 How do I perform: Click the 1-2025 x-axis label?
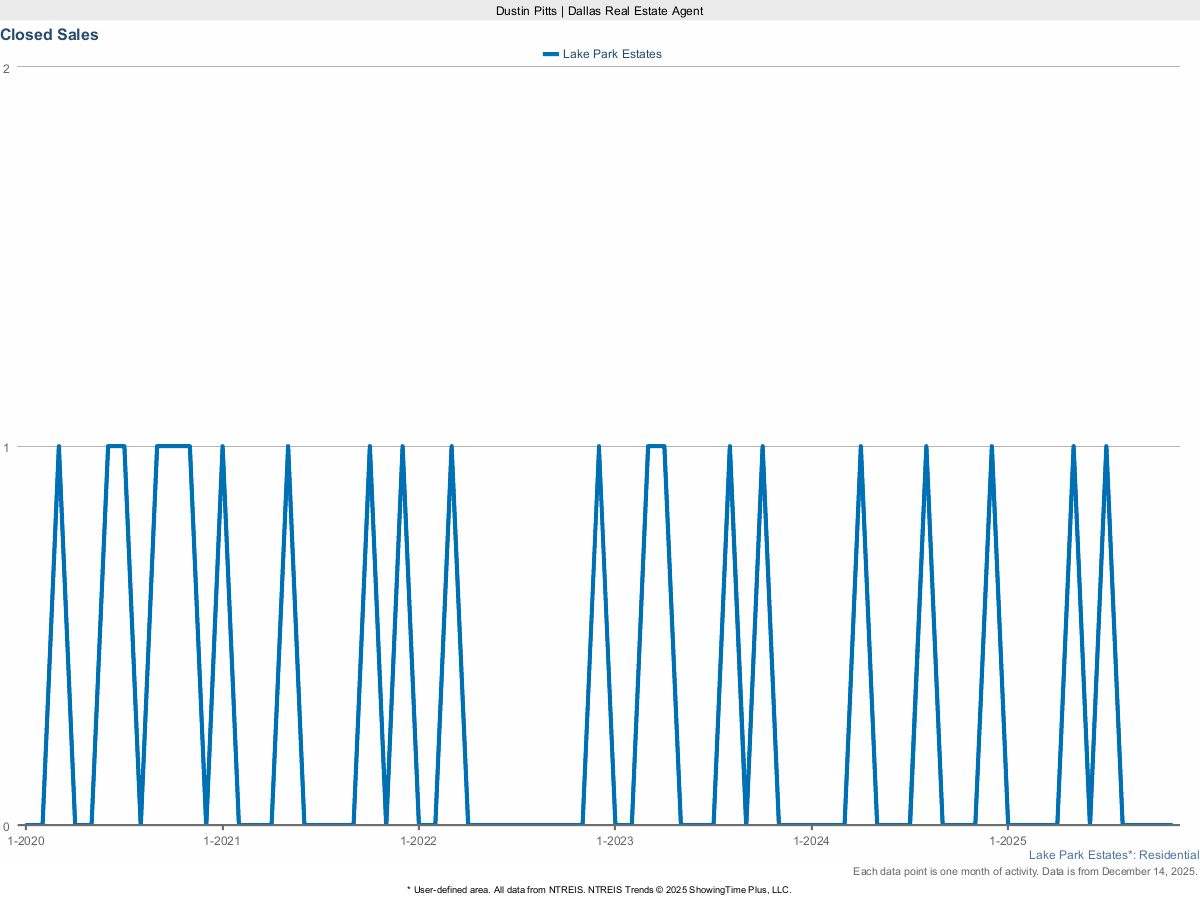point(1007,841)
